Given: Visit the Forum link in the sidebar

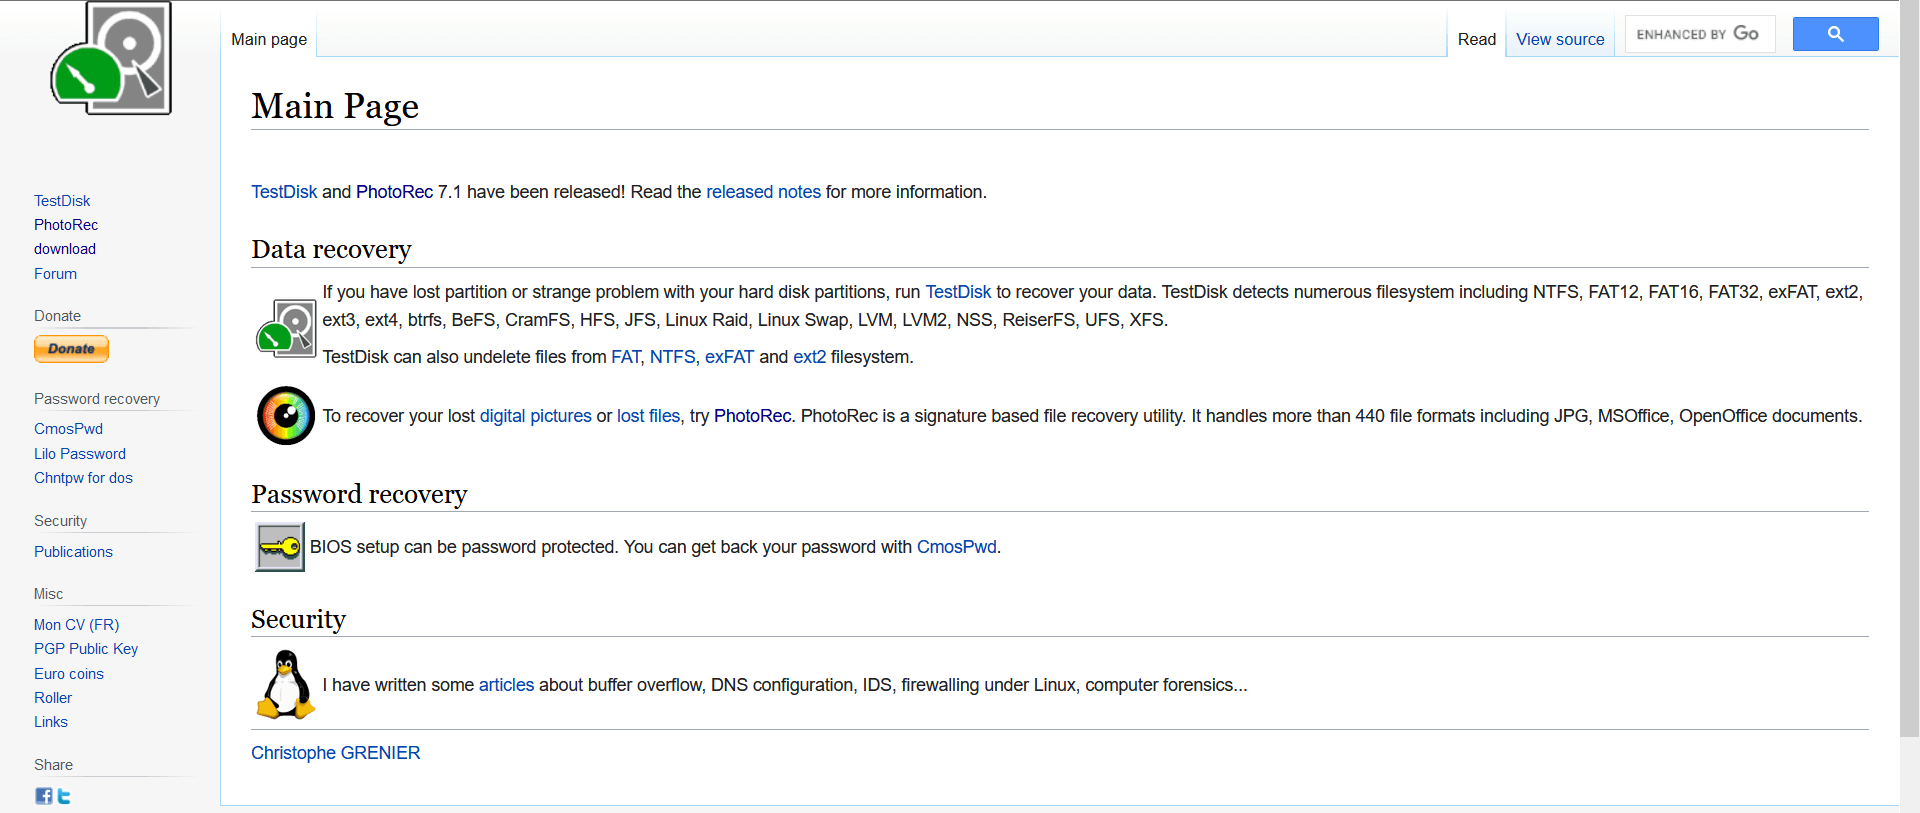Looking at the screenshot, I should coord(55,273).
